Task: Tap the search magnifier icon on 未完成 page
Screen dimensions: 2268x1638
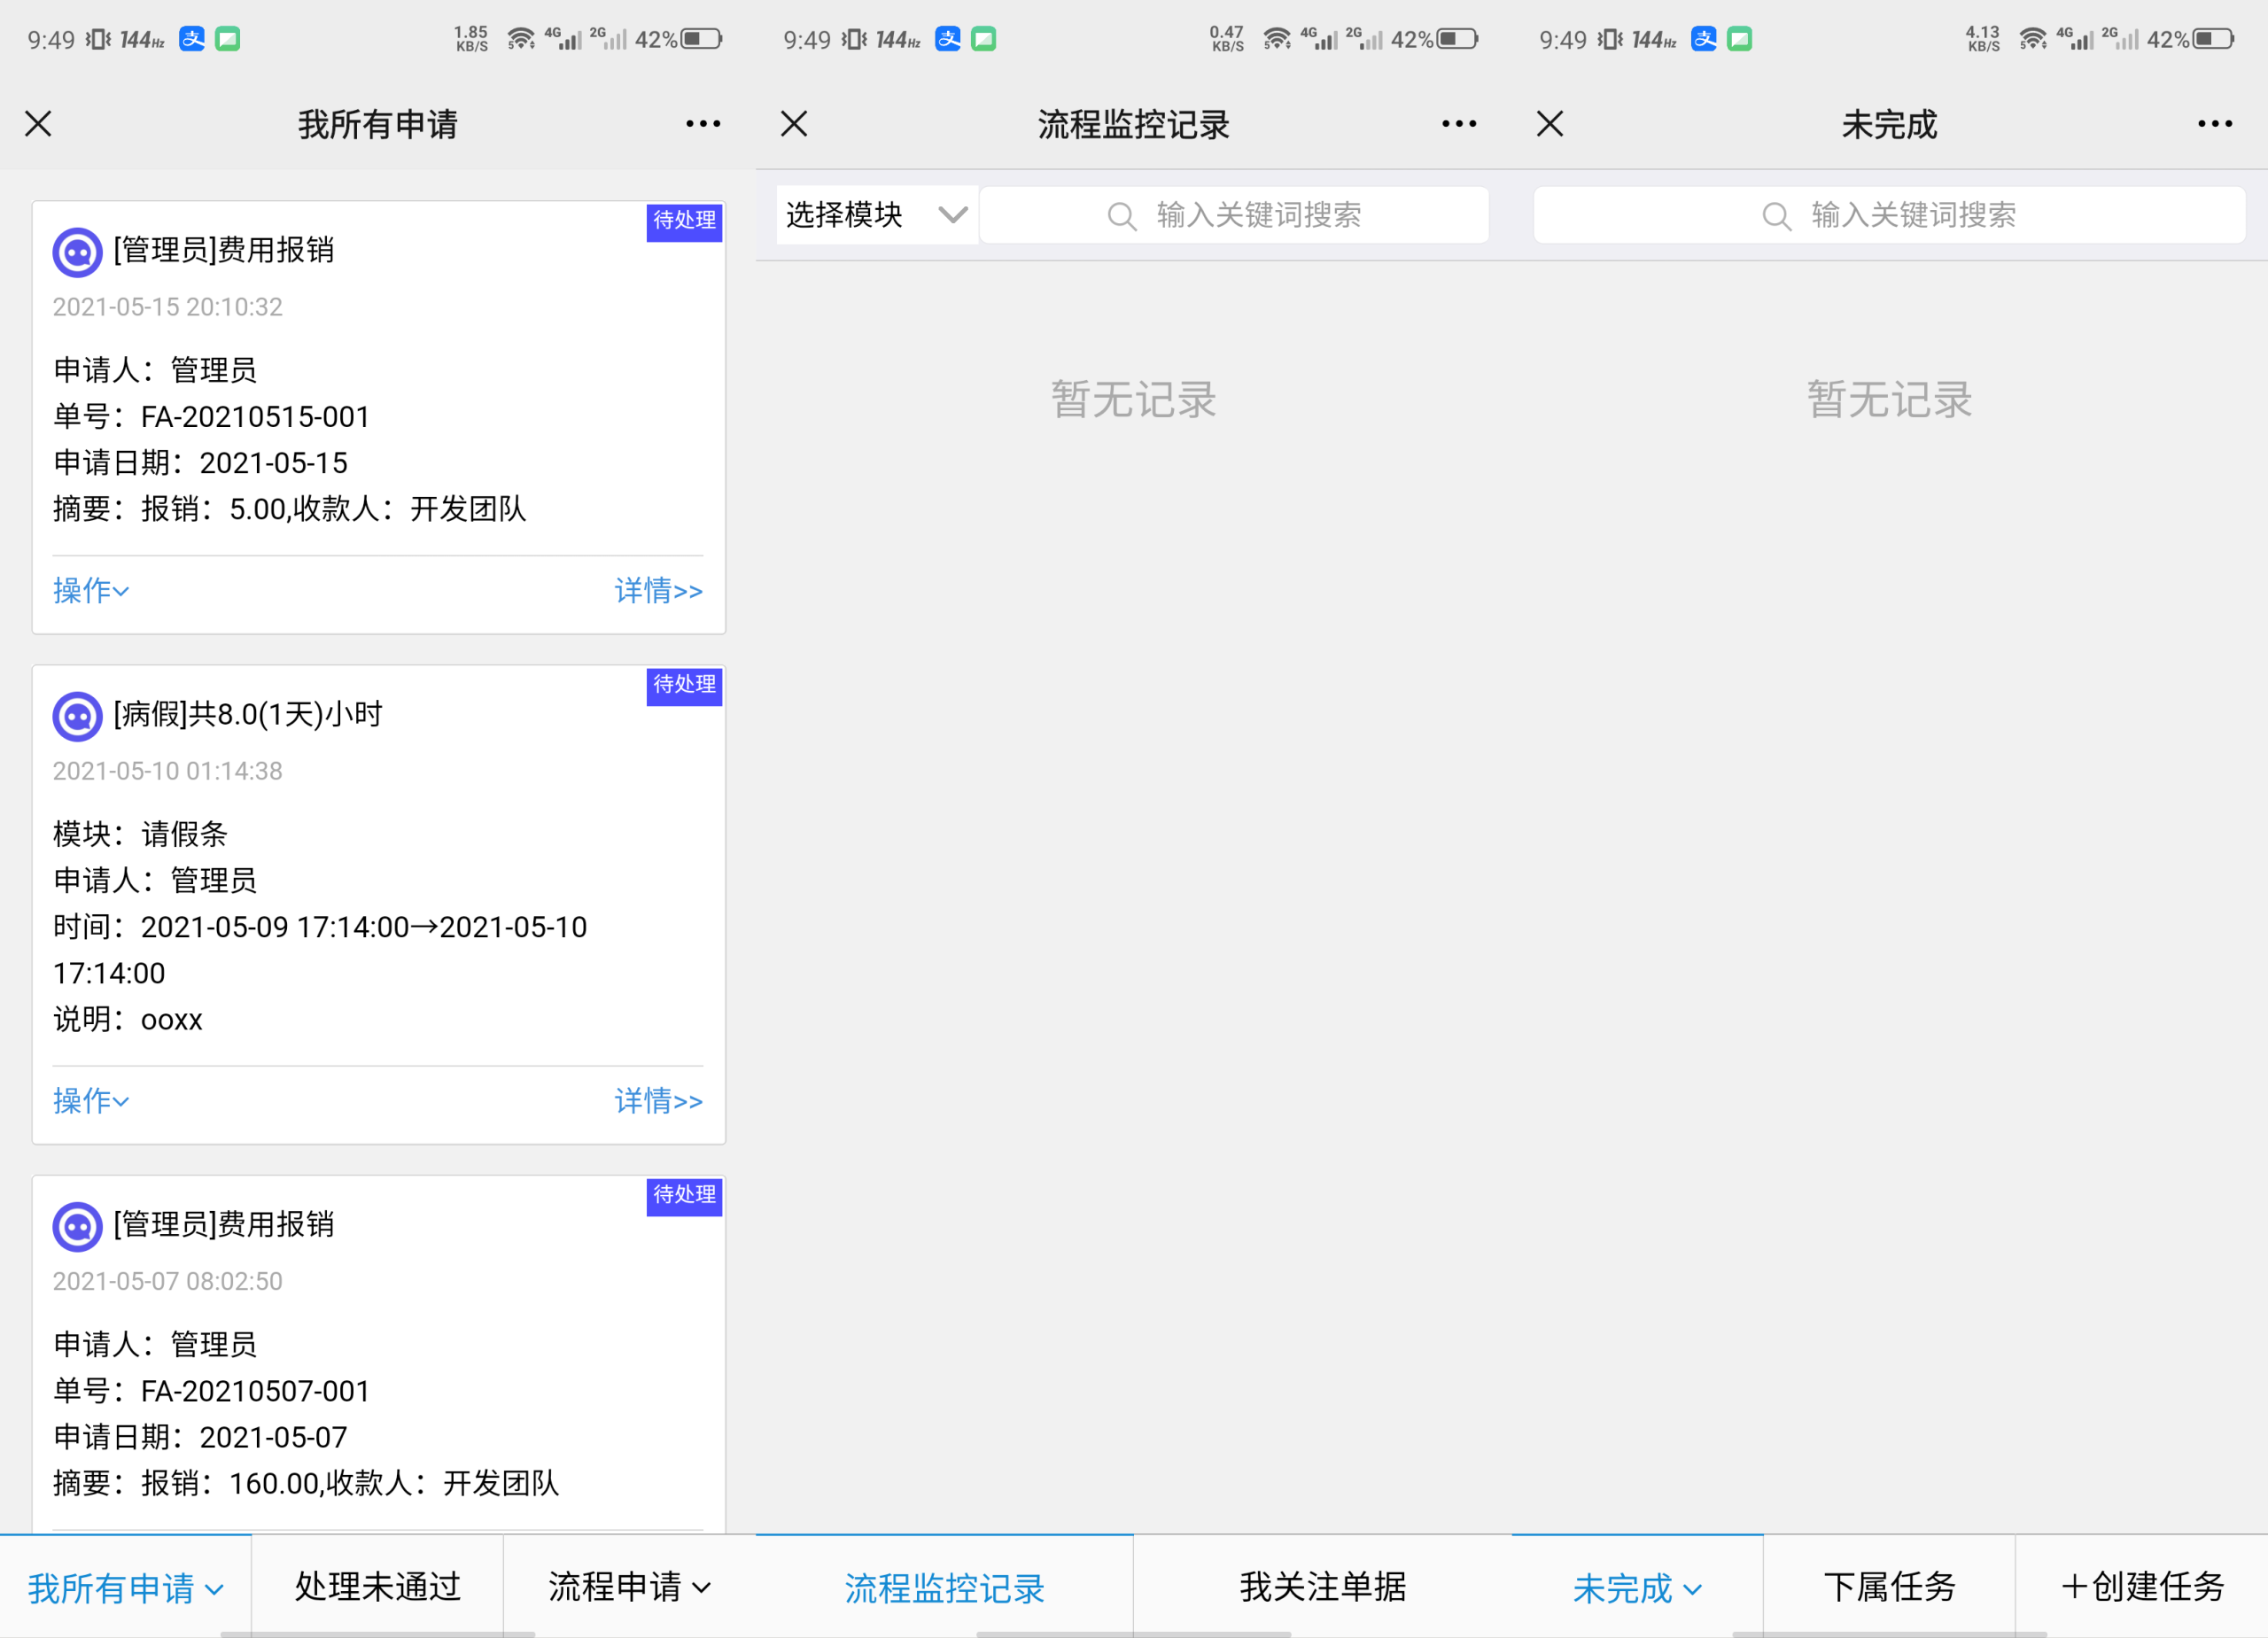Action: [1776, 215]
